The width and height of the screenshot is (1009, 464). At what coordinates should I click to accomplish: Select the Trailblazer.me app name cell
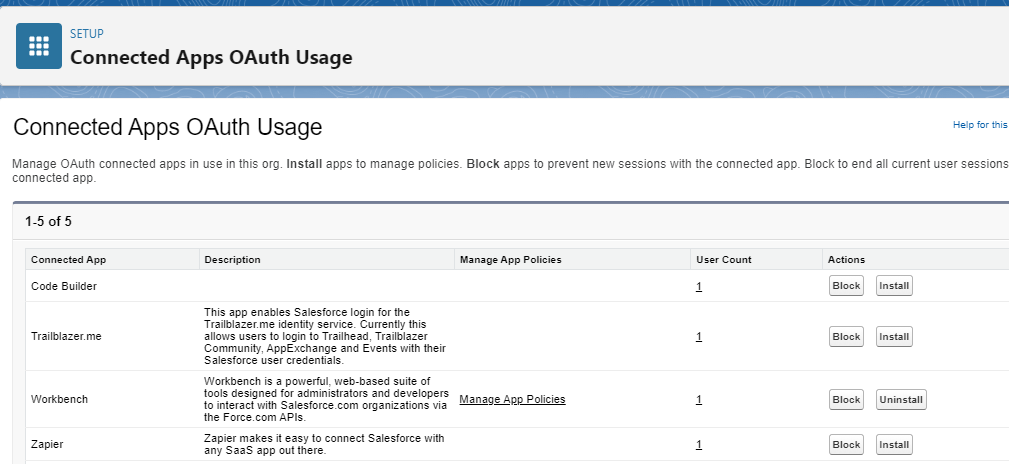113,336
